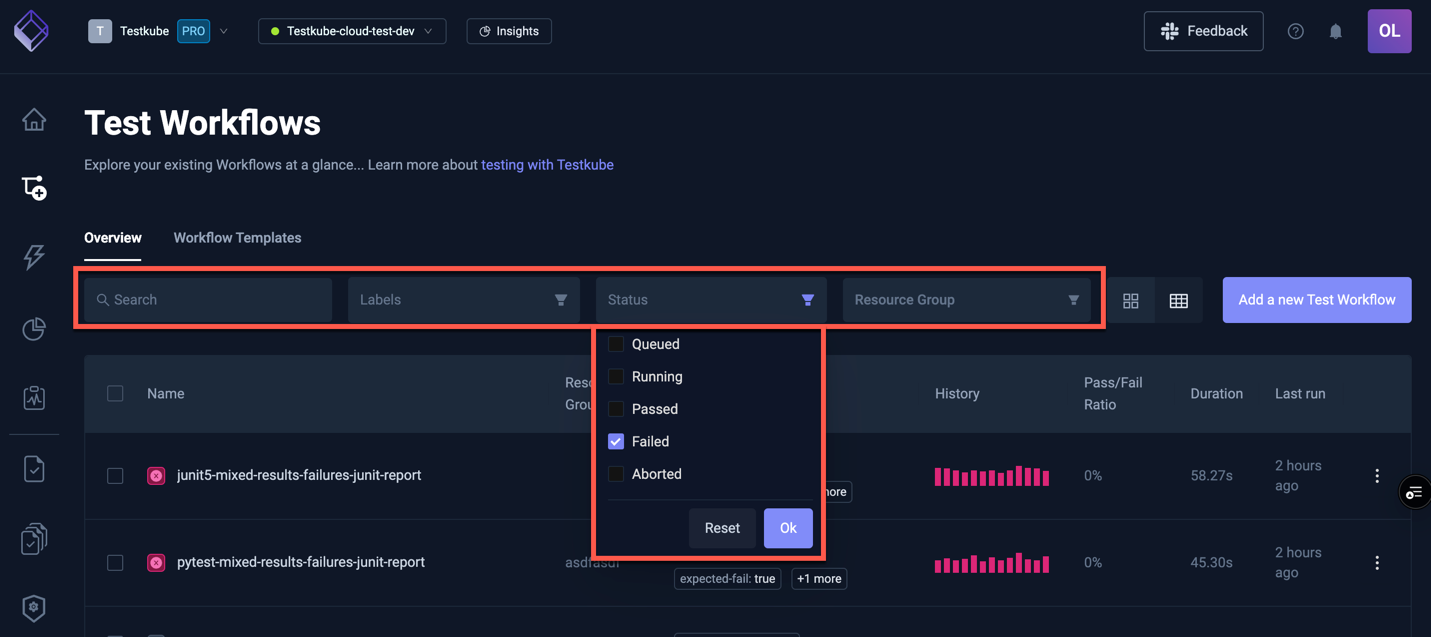The image size is (1431, 637).
Task: Open the help question mark icon
Action: (x=1295, y=31)
